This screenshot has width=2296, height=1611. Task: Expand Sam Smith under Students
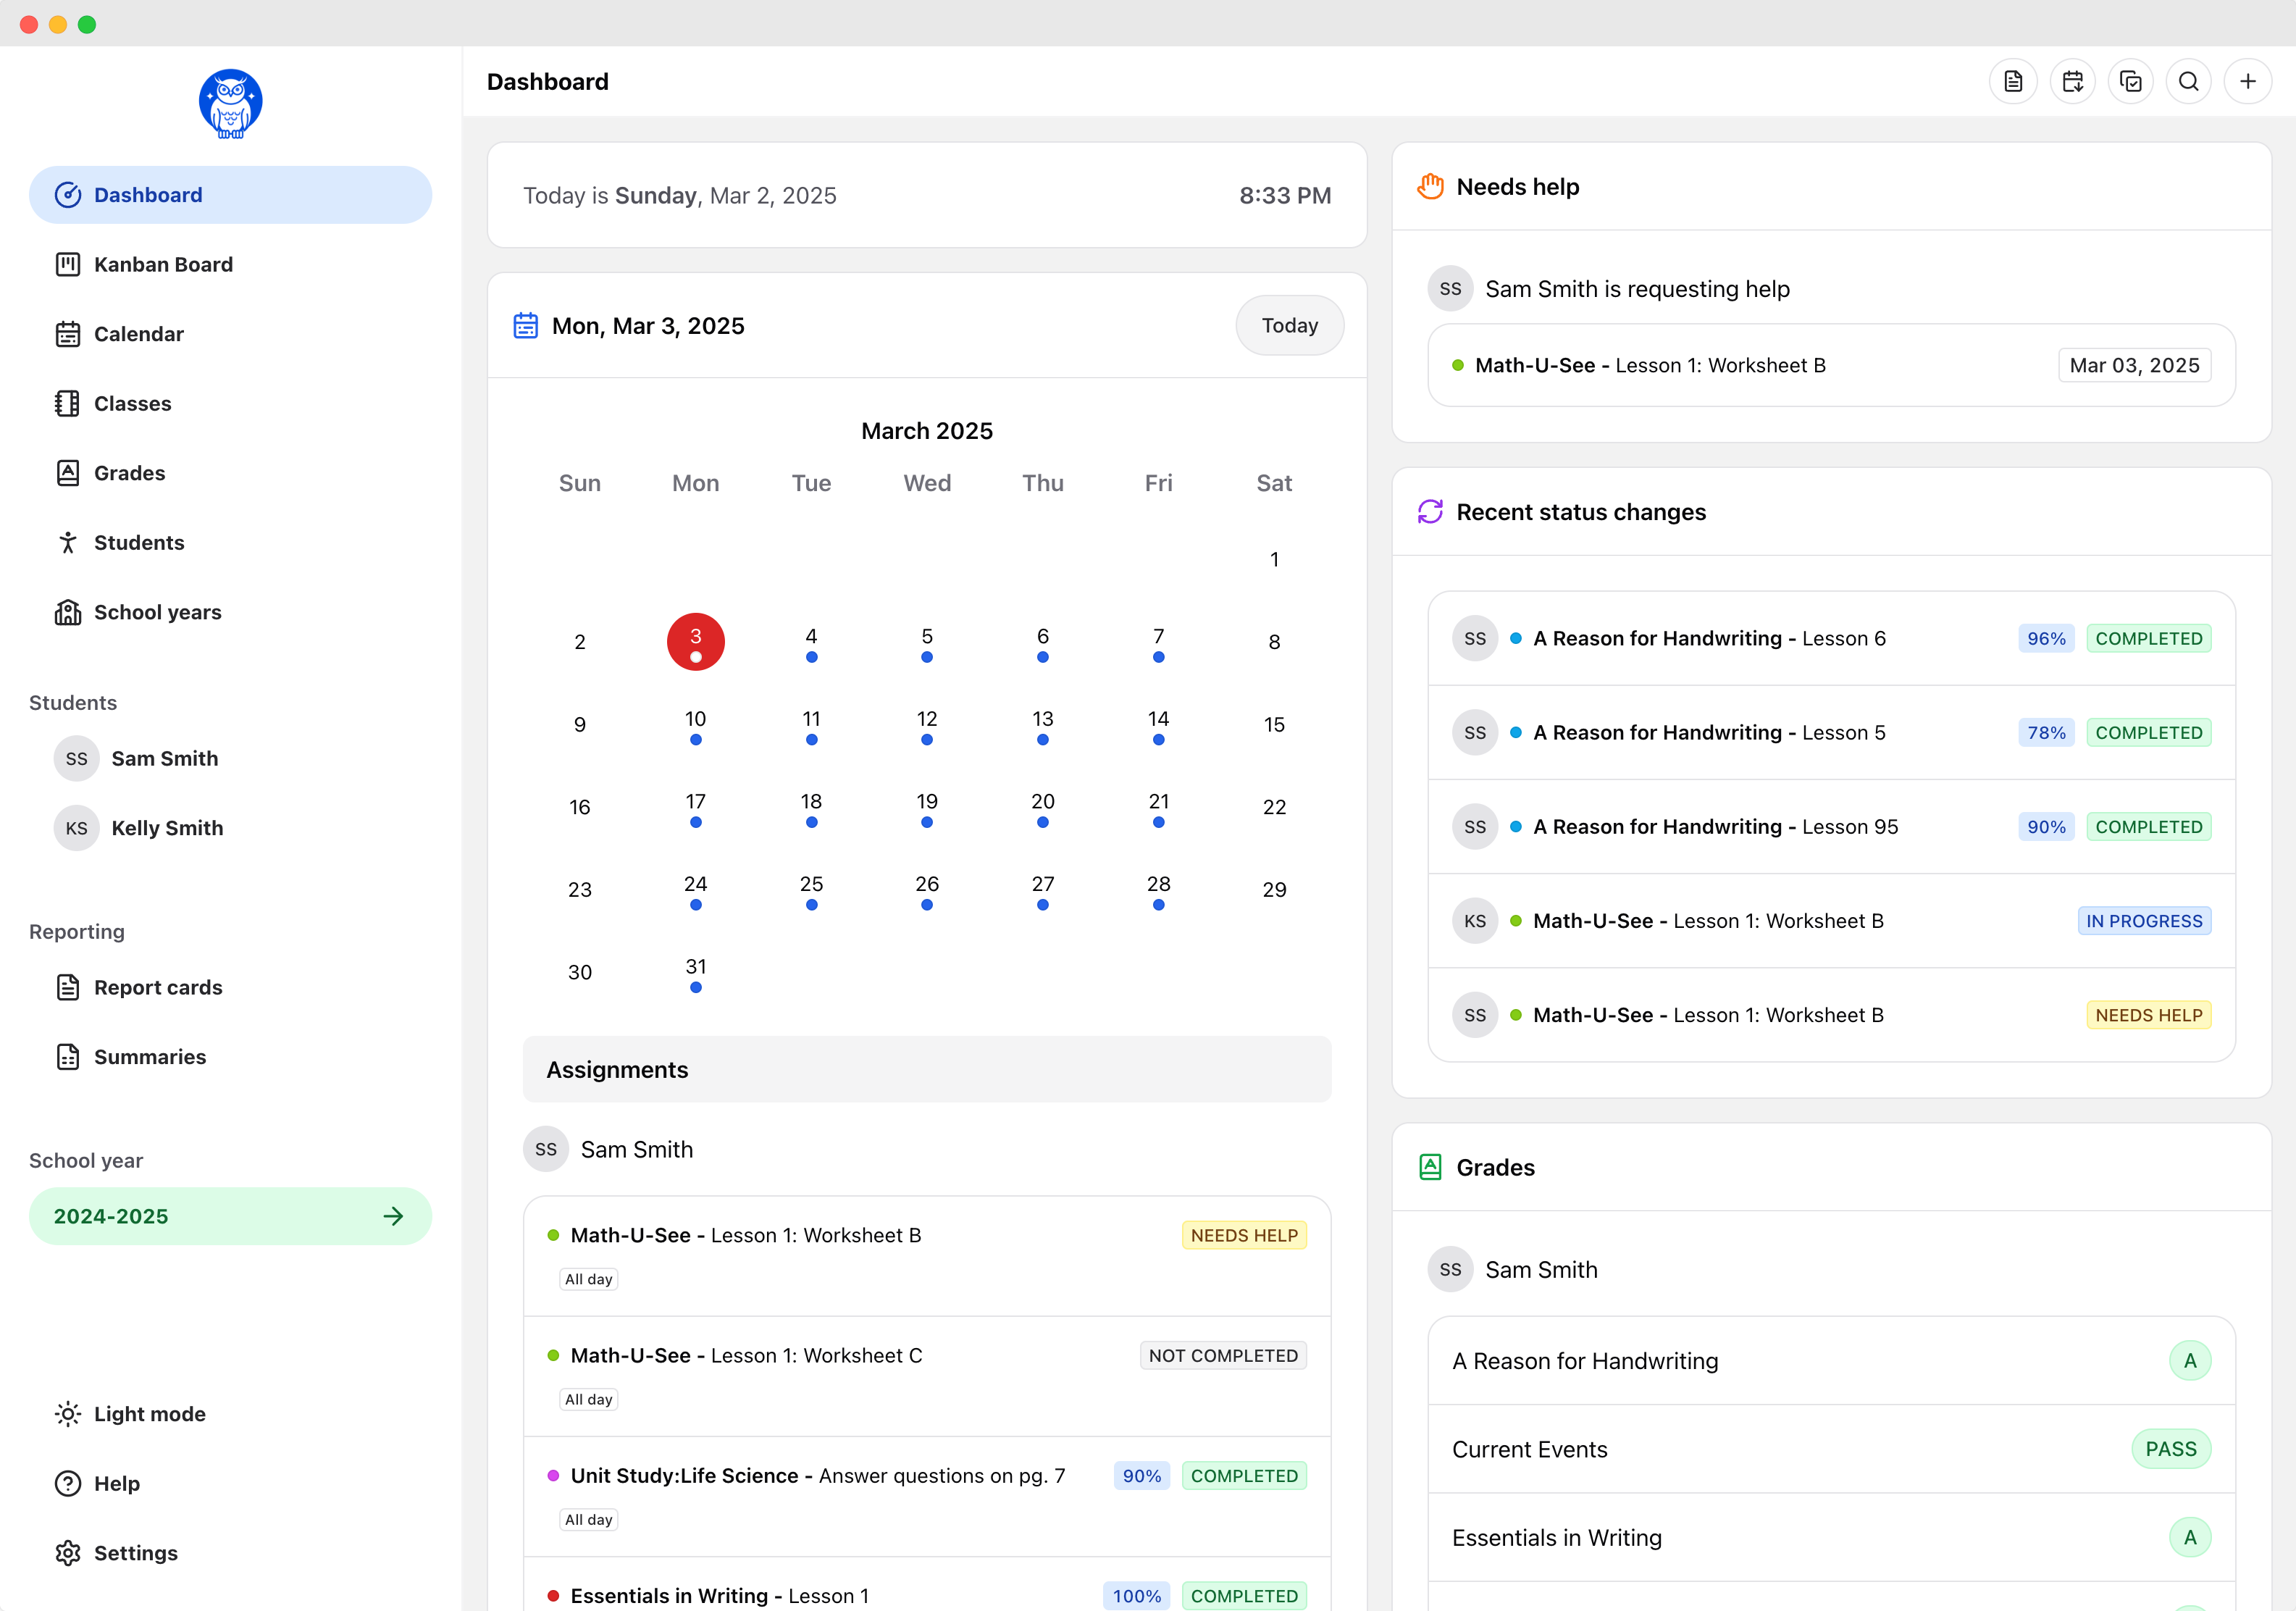pos(164,758)
